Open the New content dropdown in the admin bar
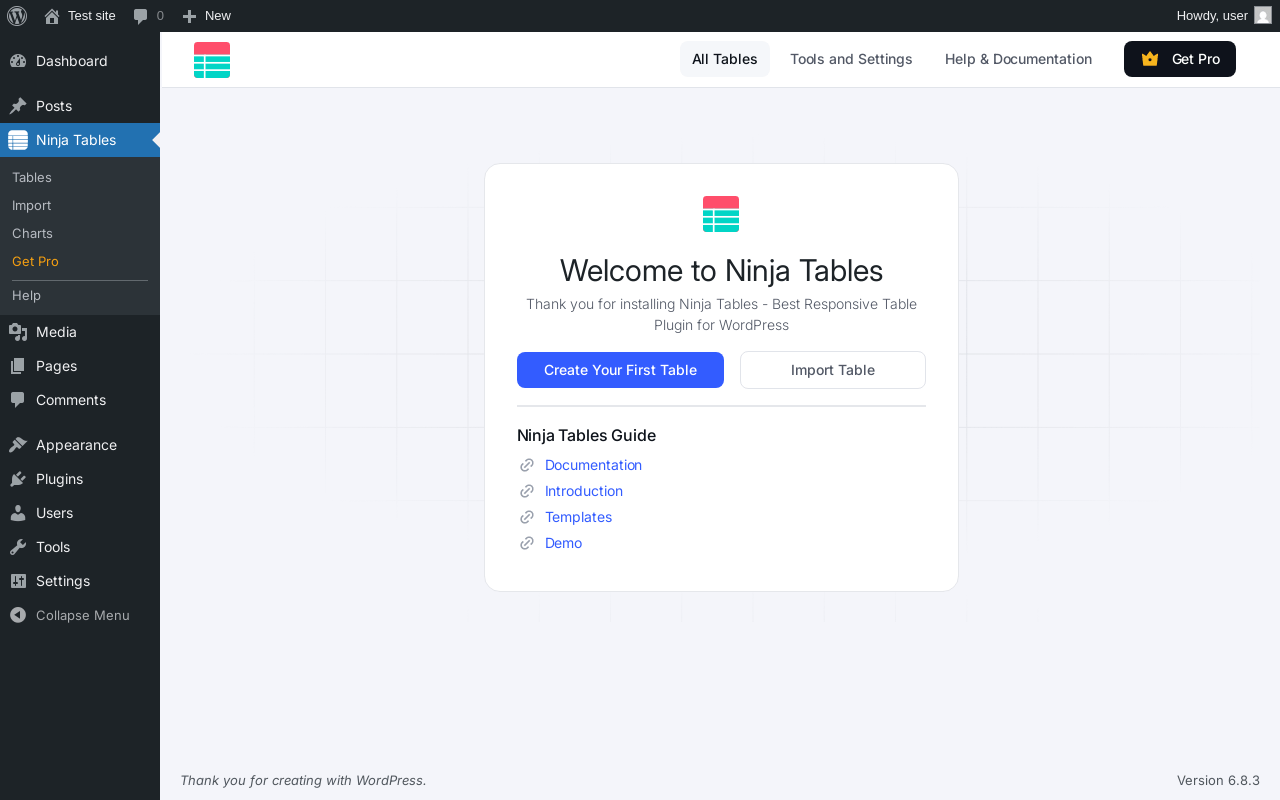Viewport: 1280px width, 800px height. pos(207,16)
